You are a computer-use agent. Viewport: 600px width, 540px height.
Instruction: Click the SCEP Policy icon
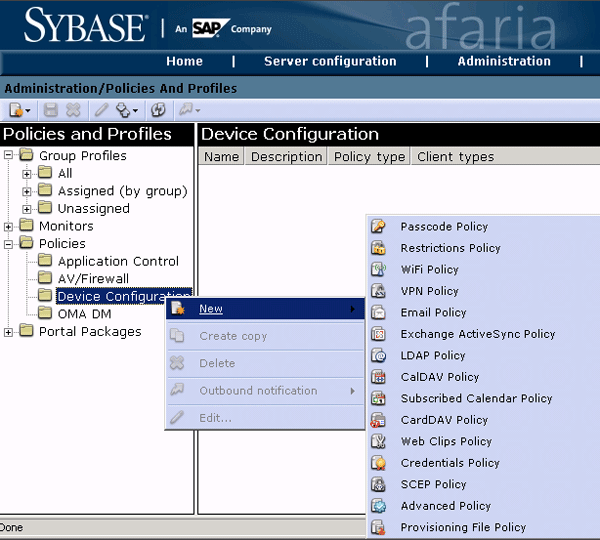coord(378,485)
